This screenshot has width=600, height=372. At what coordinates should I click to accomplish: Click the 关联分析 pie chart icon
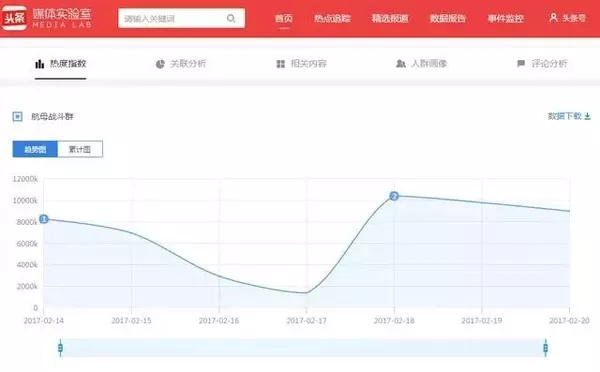coord(160,64)
